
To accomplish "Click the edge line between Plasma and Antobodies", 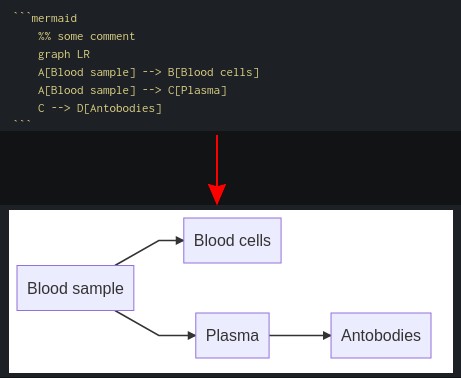I will (x=296, y=335).
